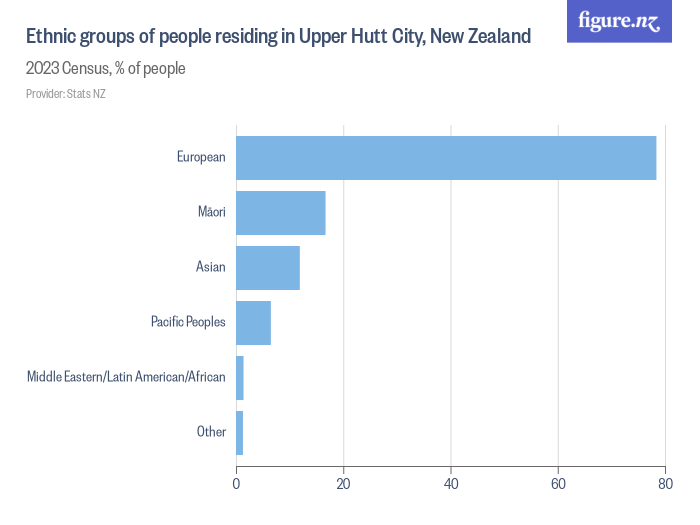This screenshot has height=525, width=700.
Task: Click the 80 tick on x-axis
Action: 665,484
